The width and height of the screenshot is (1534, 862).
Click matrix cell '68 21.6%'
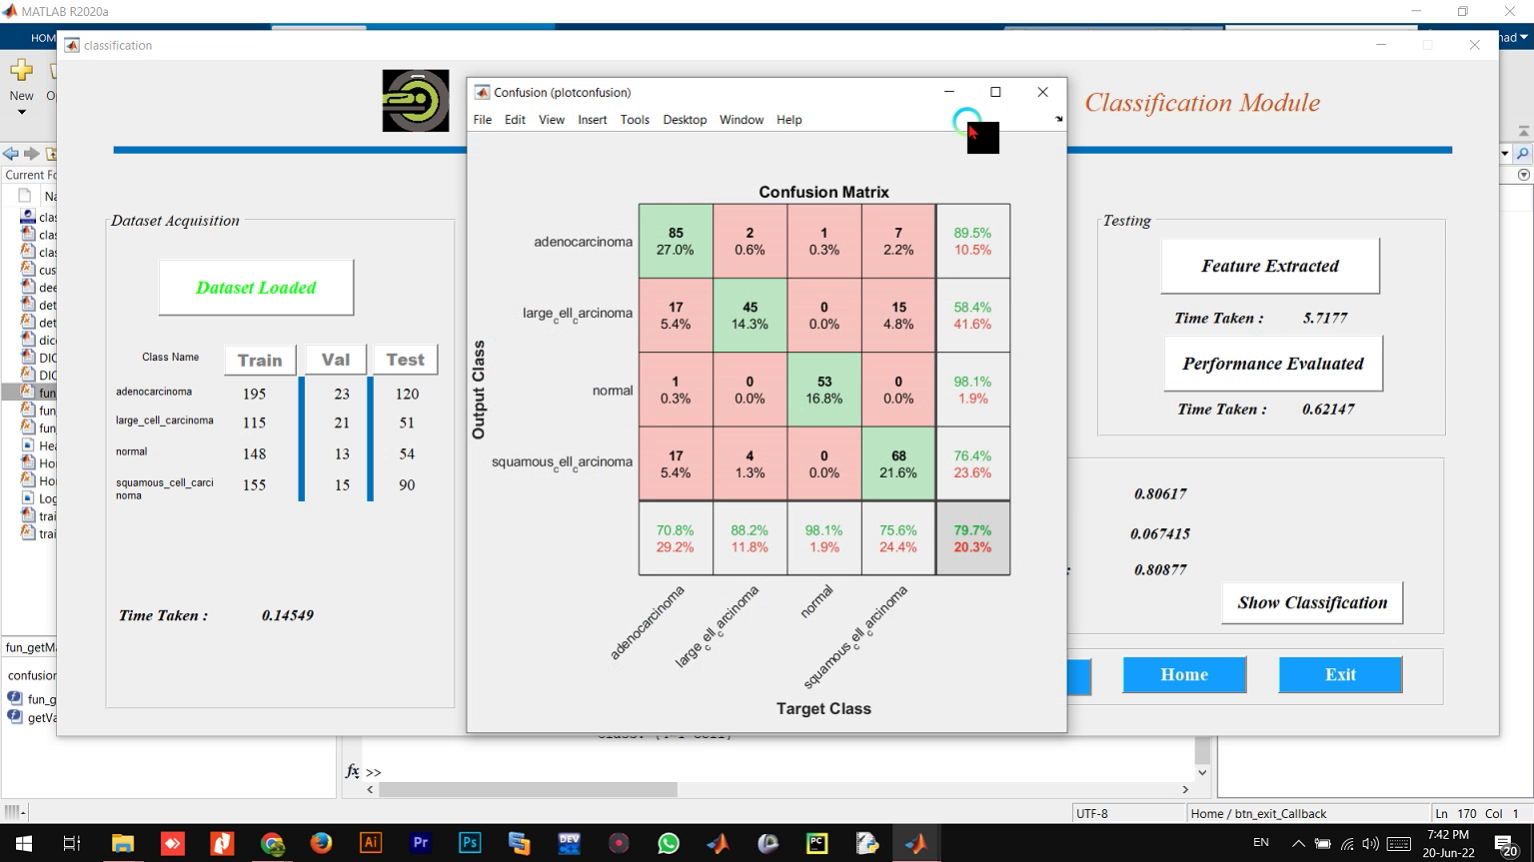(898, 464)
